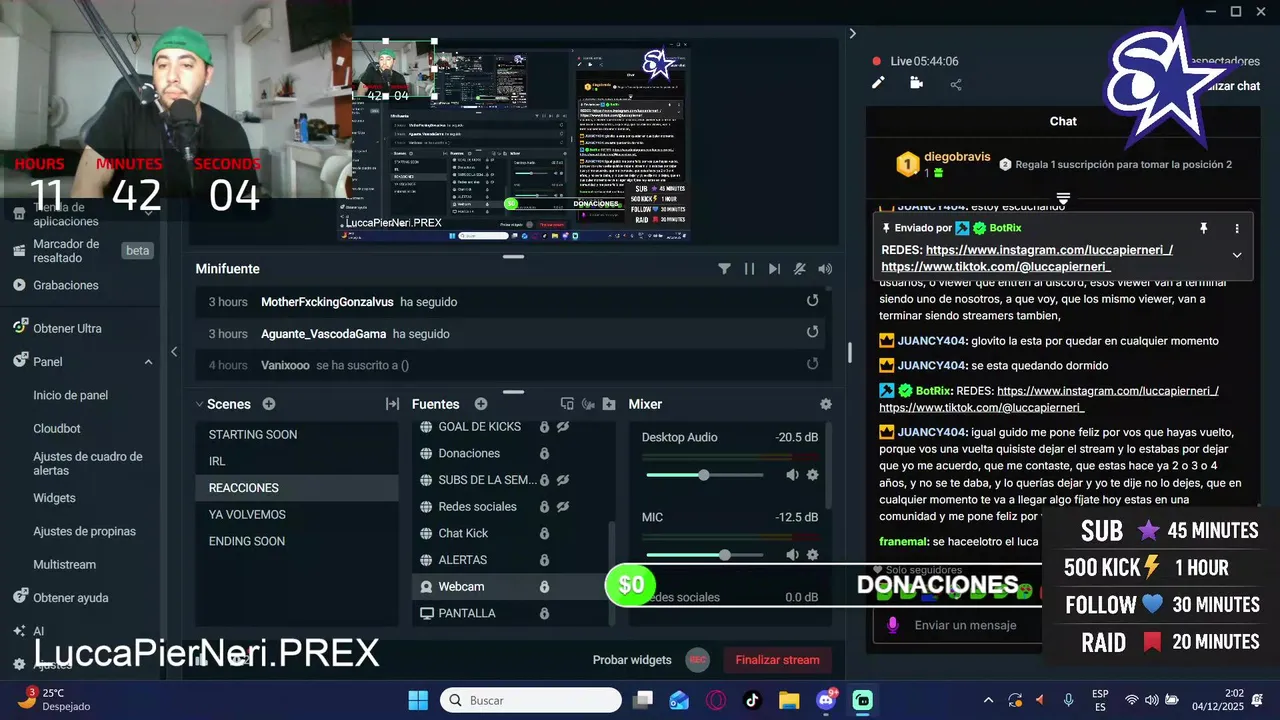Open Windows Start menu

pyautogui.click(x=418, y=700)
